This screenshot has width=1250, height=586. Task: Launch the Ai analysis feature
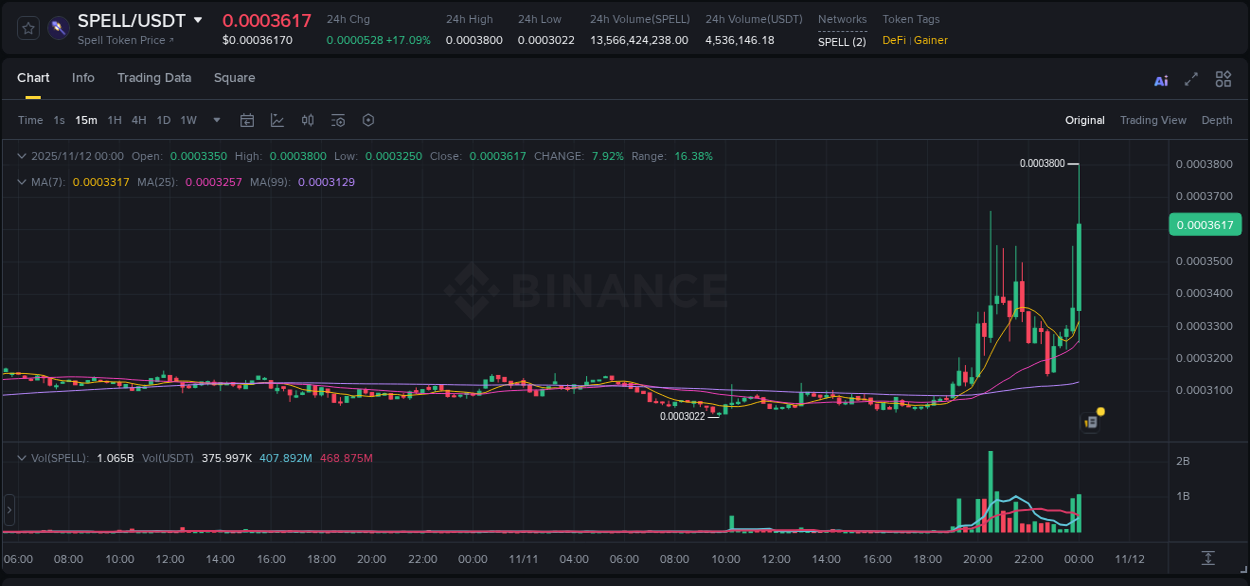pyautogui.click(x=1160, y=79)
